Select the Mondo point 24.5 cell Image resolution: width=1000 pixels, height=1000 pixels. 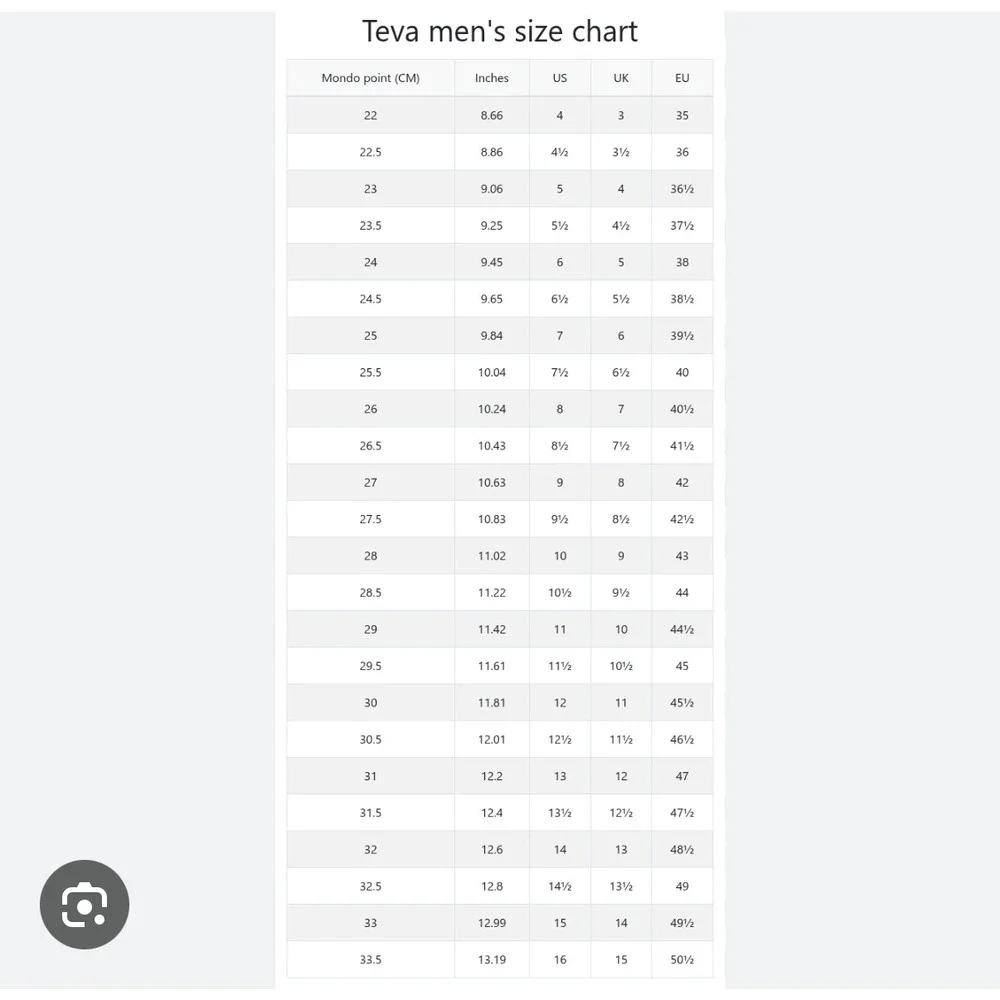371,299
